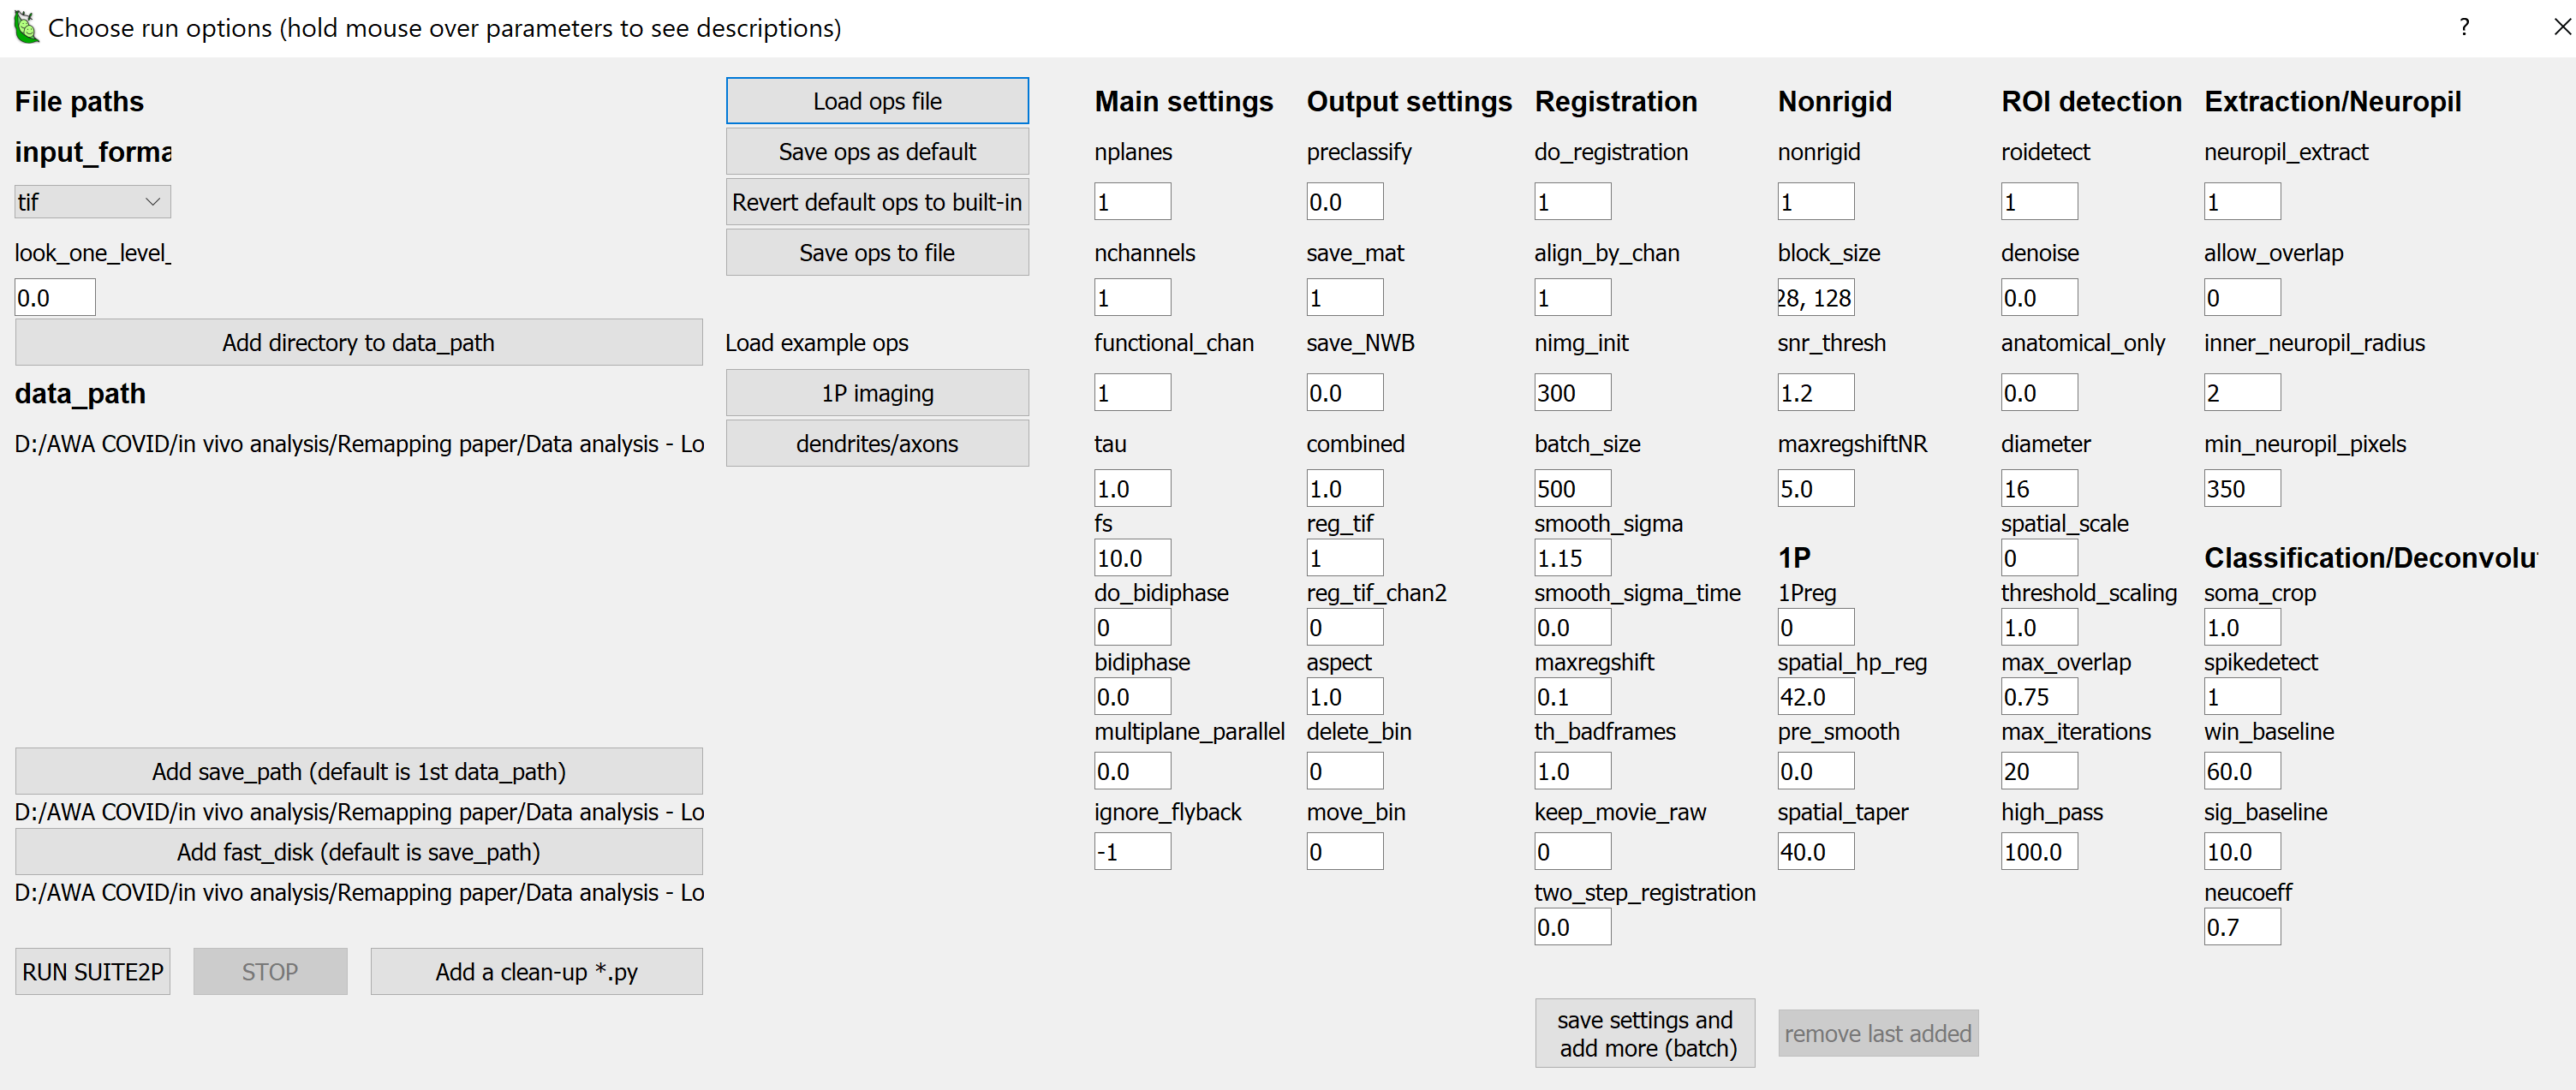Click the Suite2p mouse logo icon
Viewport: 2576px width, 1090px height.
[x=25, y=27]
